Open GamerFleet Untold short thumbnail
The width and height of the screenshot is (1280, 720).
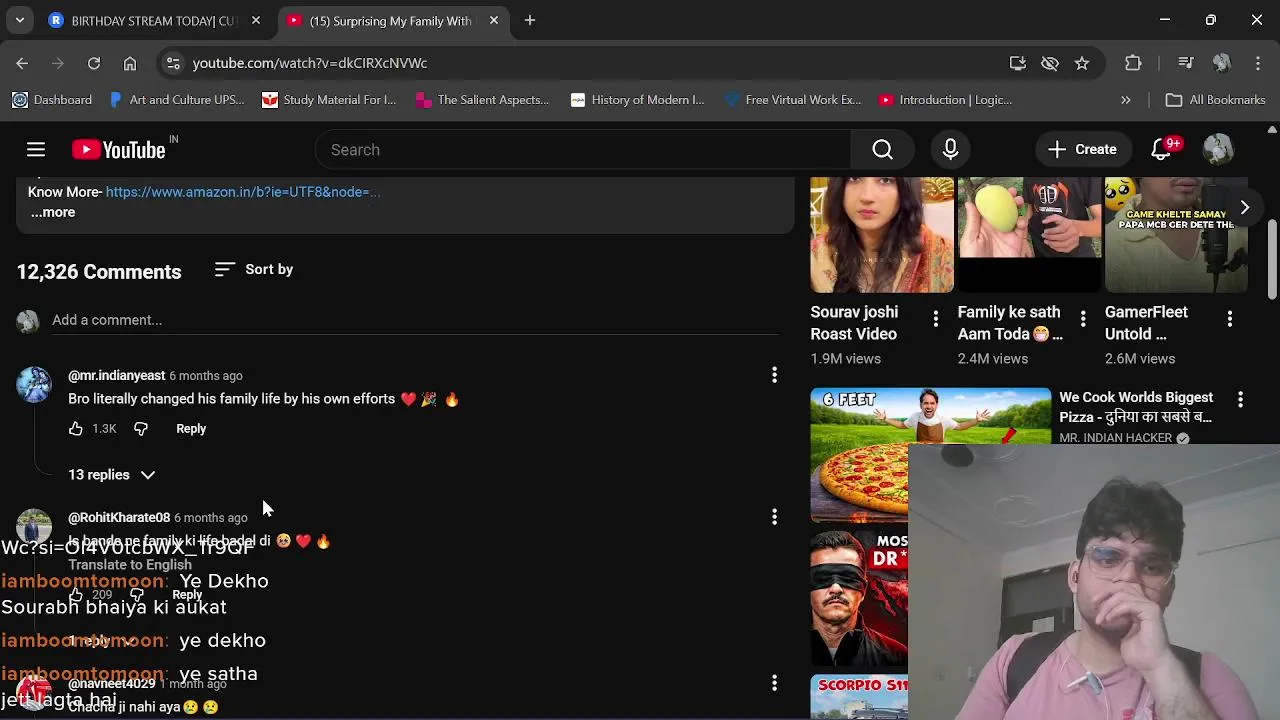pos(1176,235)
